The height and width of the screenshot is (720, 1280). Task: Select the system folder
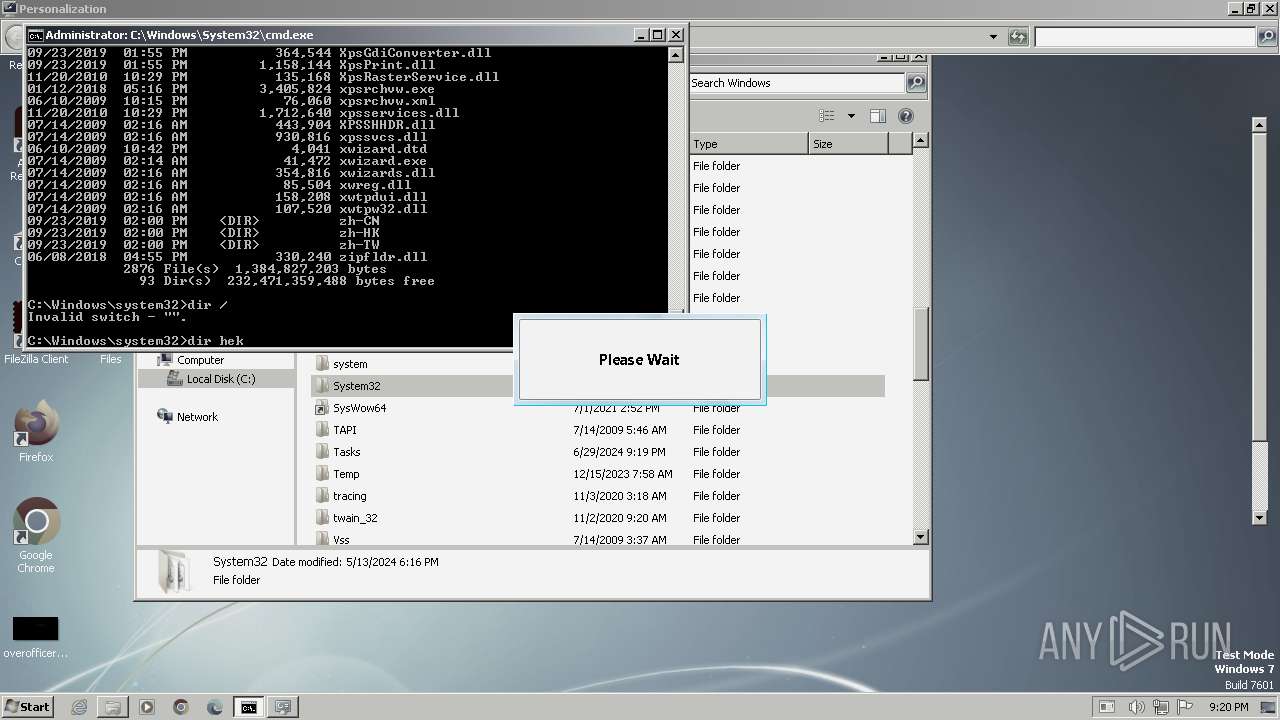[x=341, y=364]
